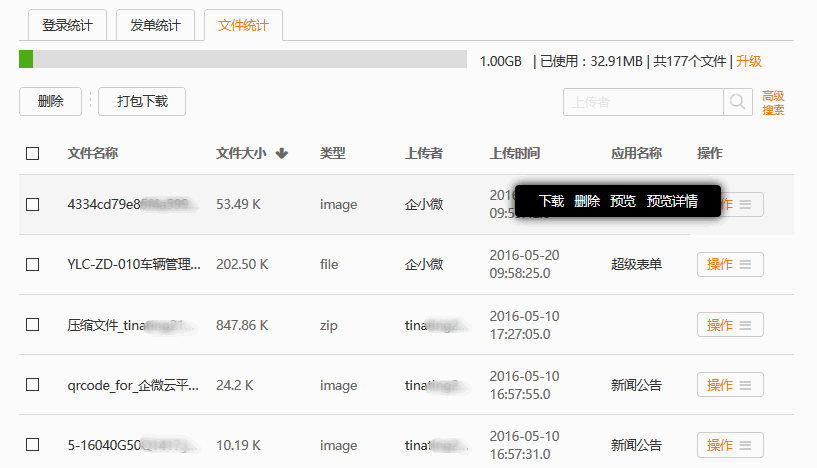Open 操作 menu for 压缩文件 zip row

(x=730, y=325)
